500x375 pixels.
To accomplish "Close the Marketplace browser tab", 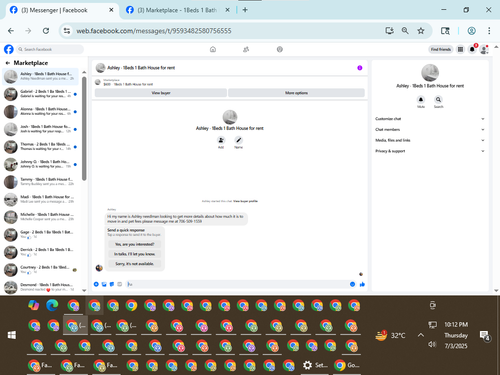I will point(227,10).
